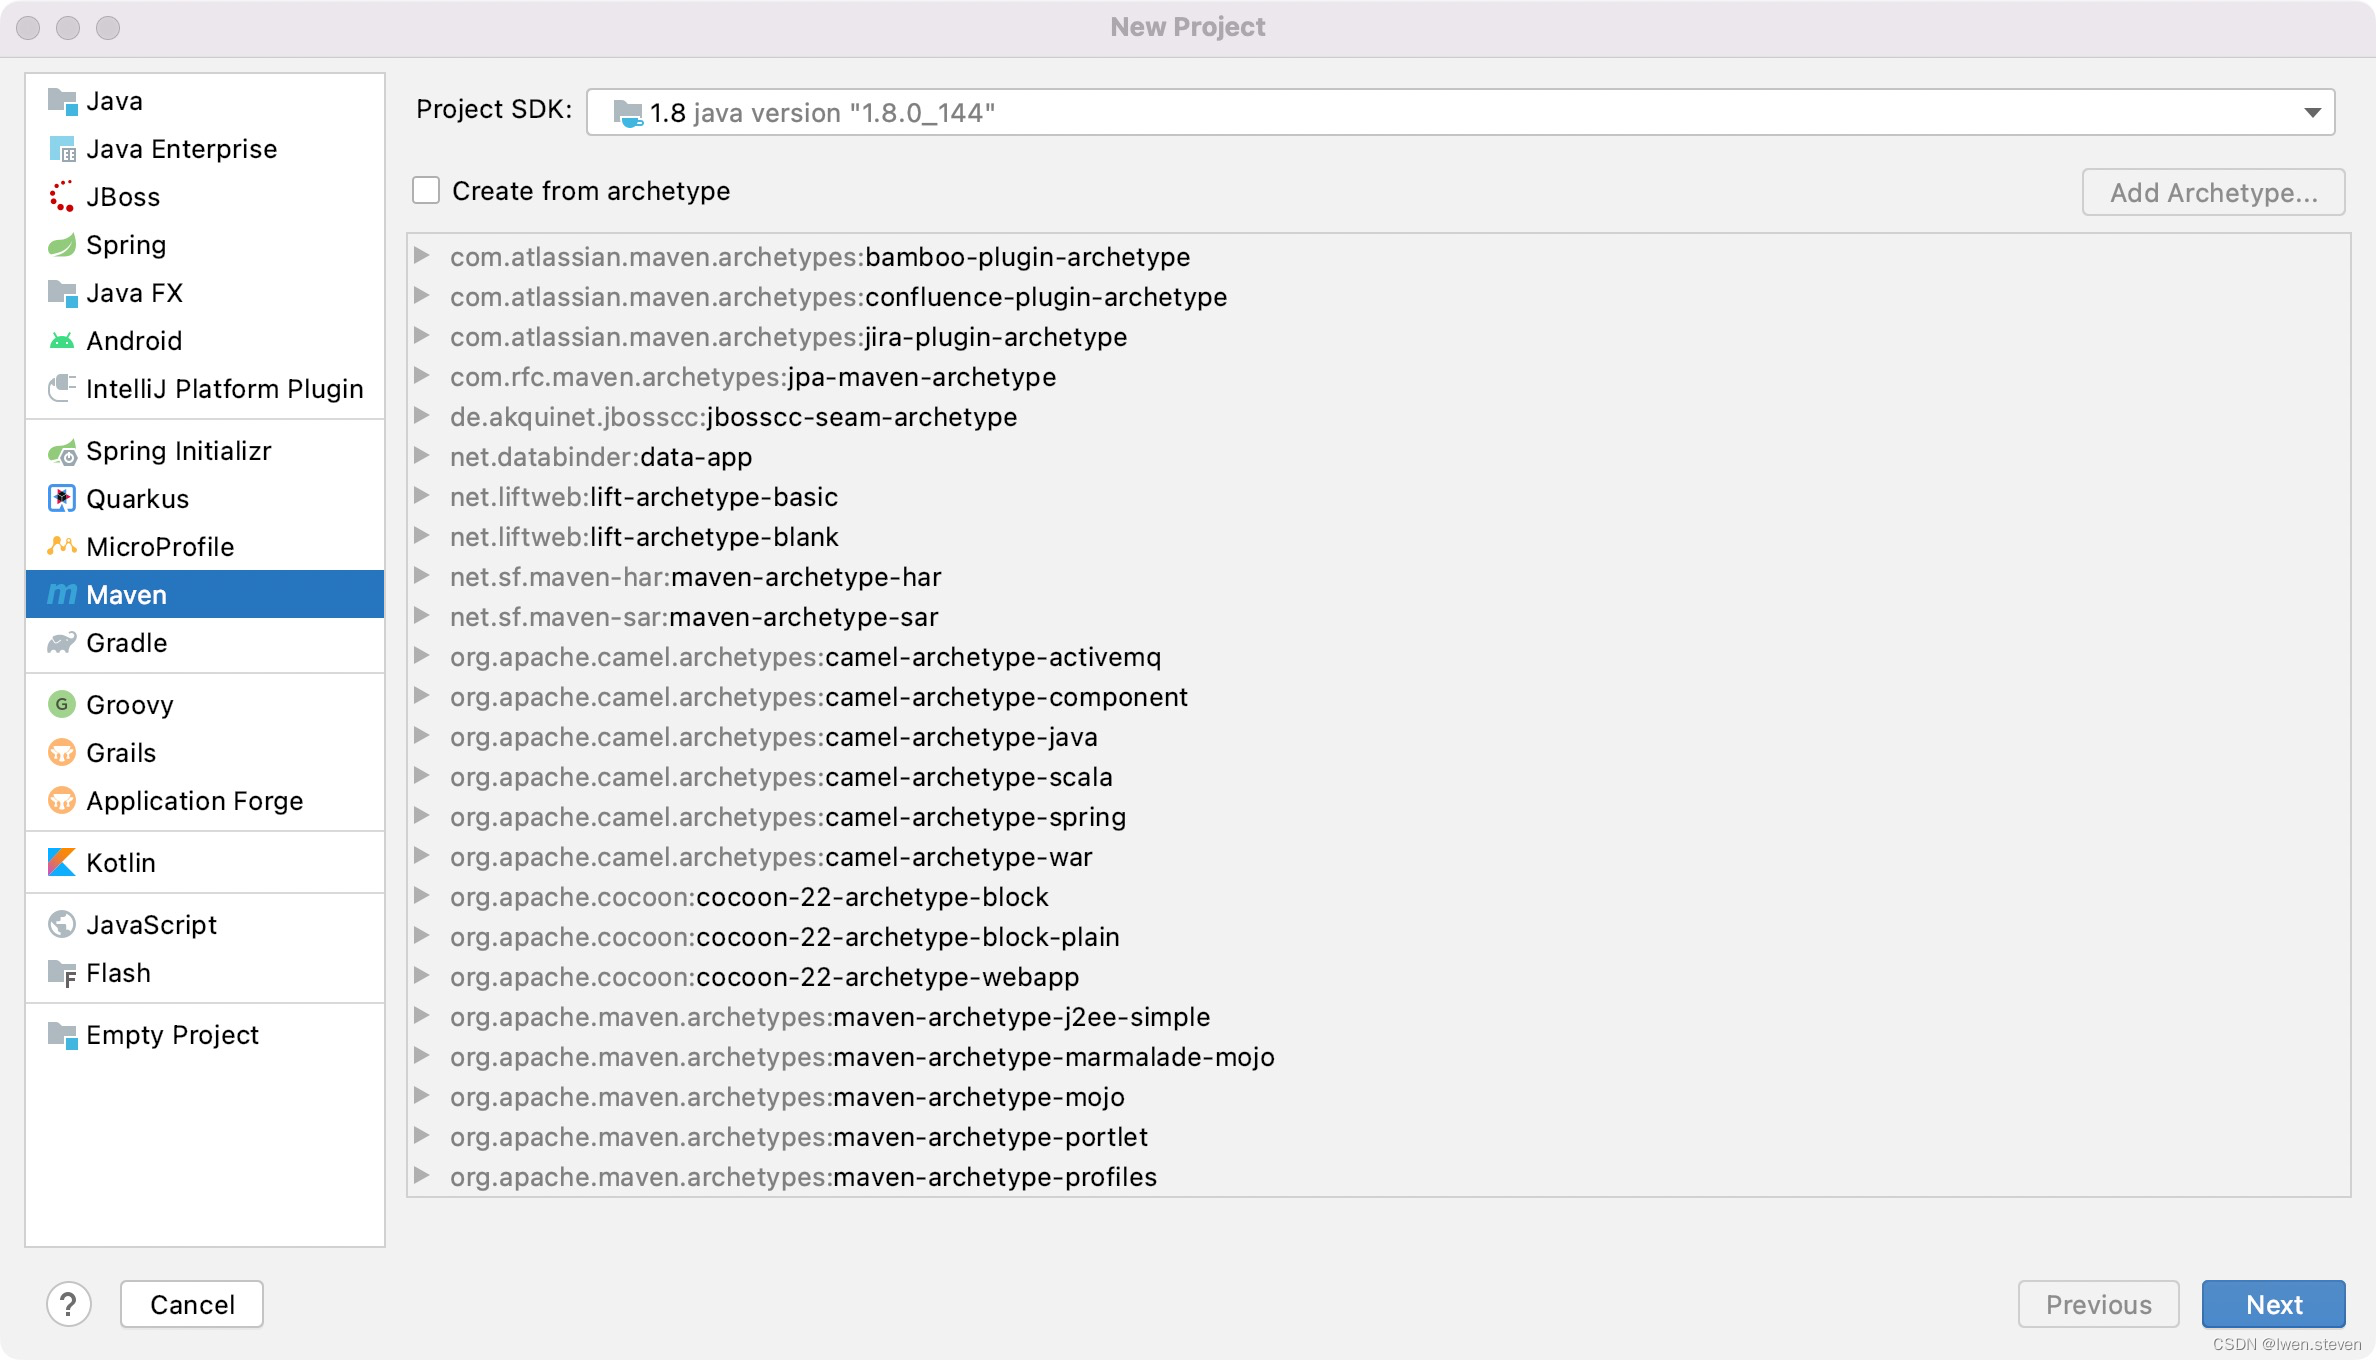Click the SDK folder icon in Project SDK field
The width and height of the screenshot is (2376, 1360).
[x=628, y=113]
